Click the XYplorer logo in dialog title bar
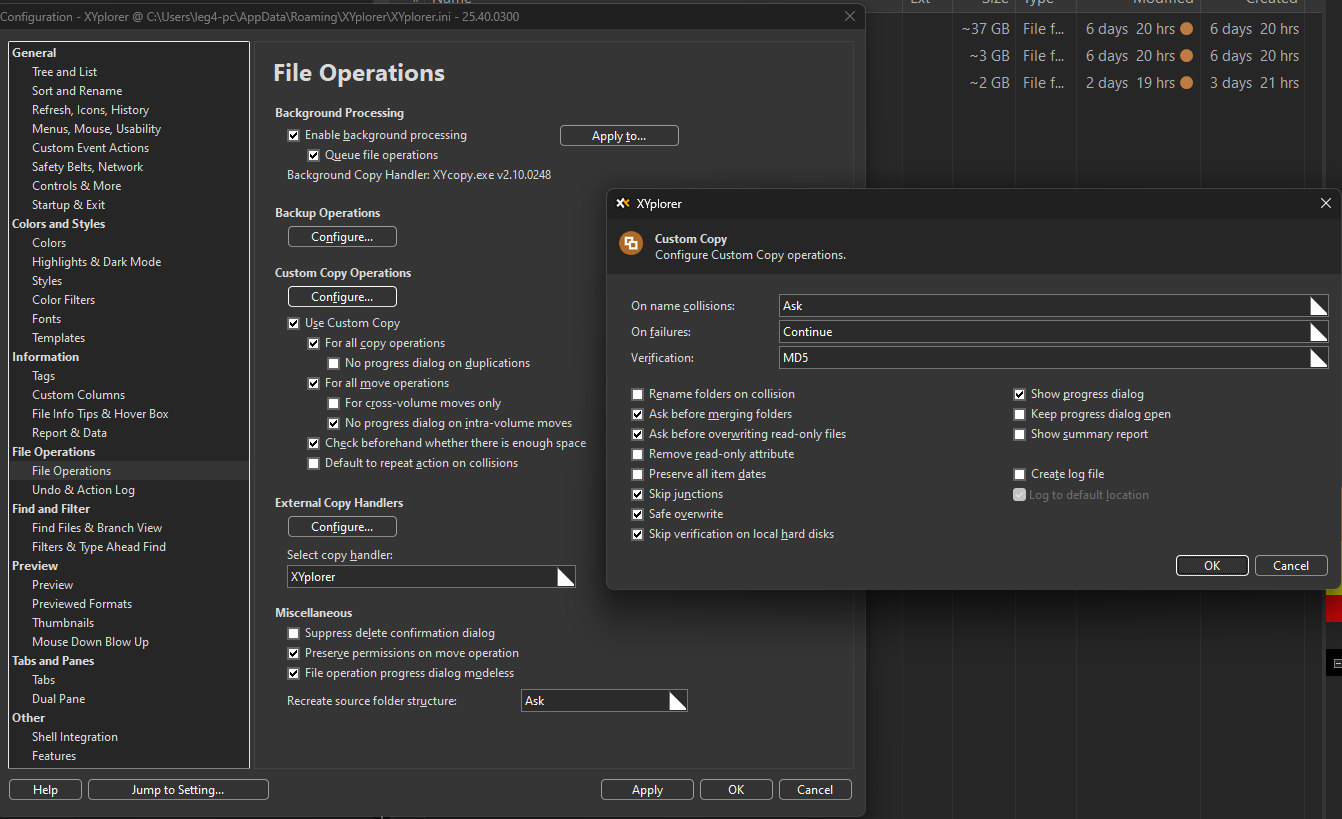Image resolution: width=1342 pixels, height=819 pixels. click(623, 203)
